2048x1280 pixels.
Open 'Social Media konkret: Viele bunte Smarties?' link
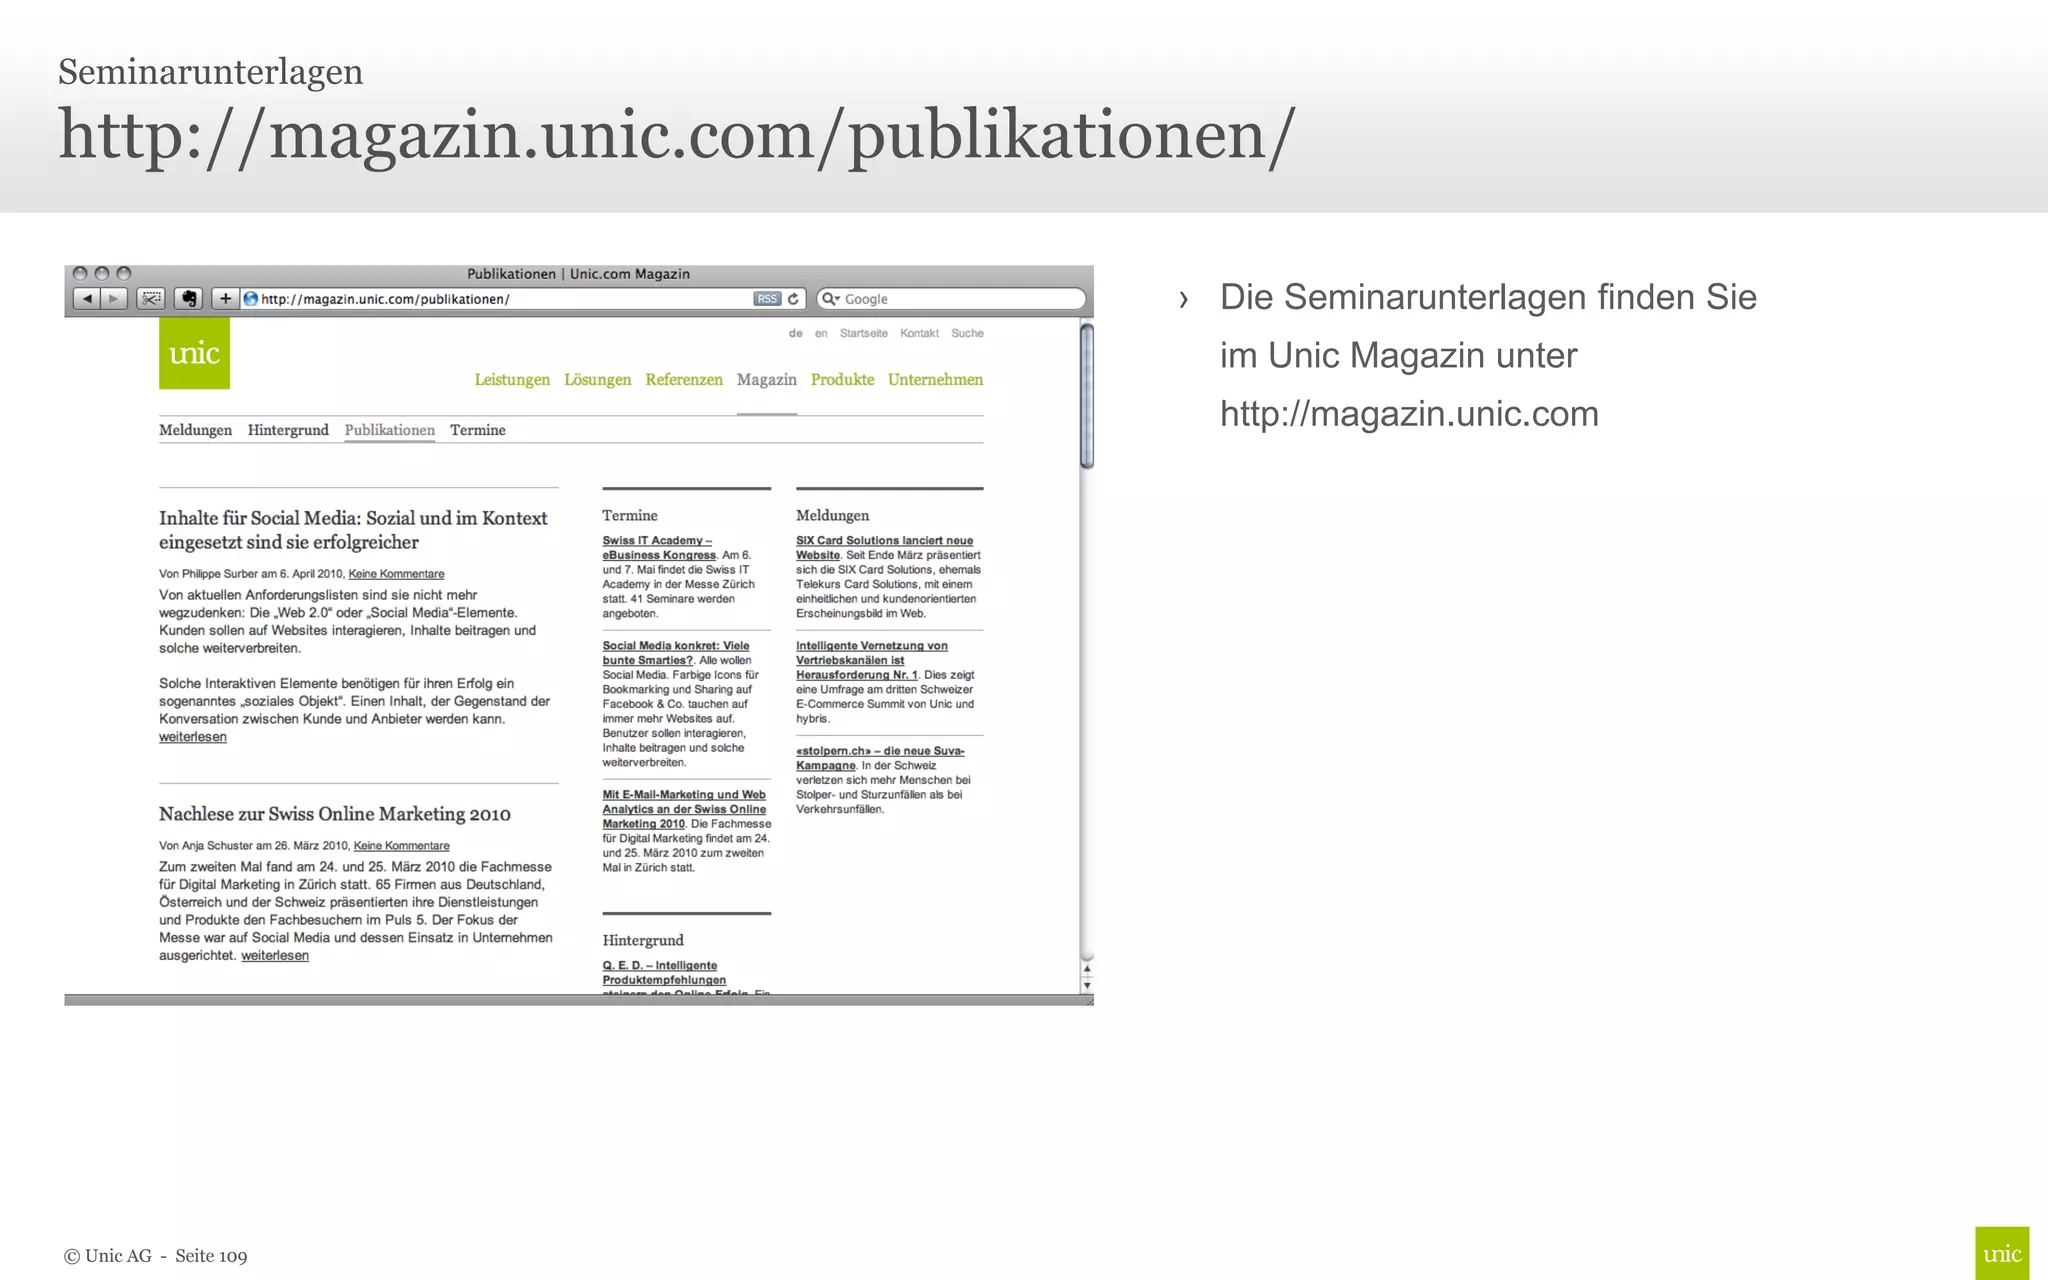point(676,653)
